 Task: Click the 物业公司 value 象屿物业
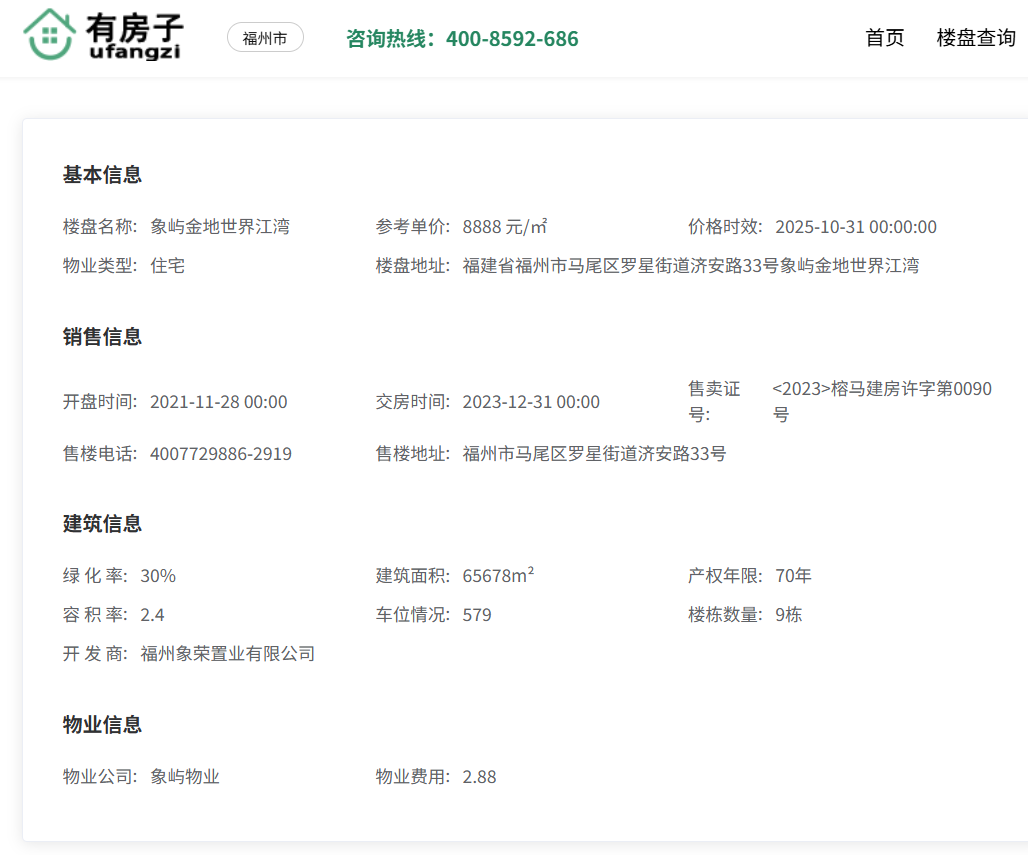point(185,777)
